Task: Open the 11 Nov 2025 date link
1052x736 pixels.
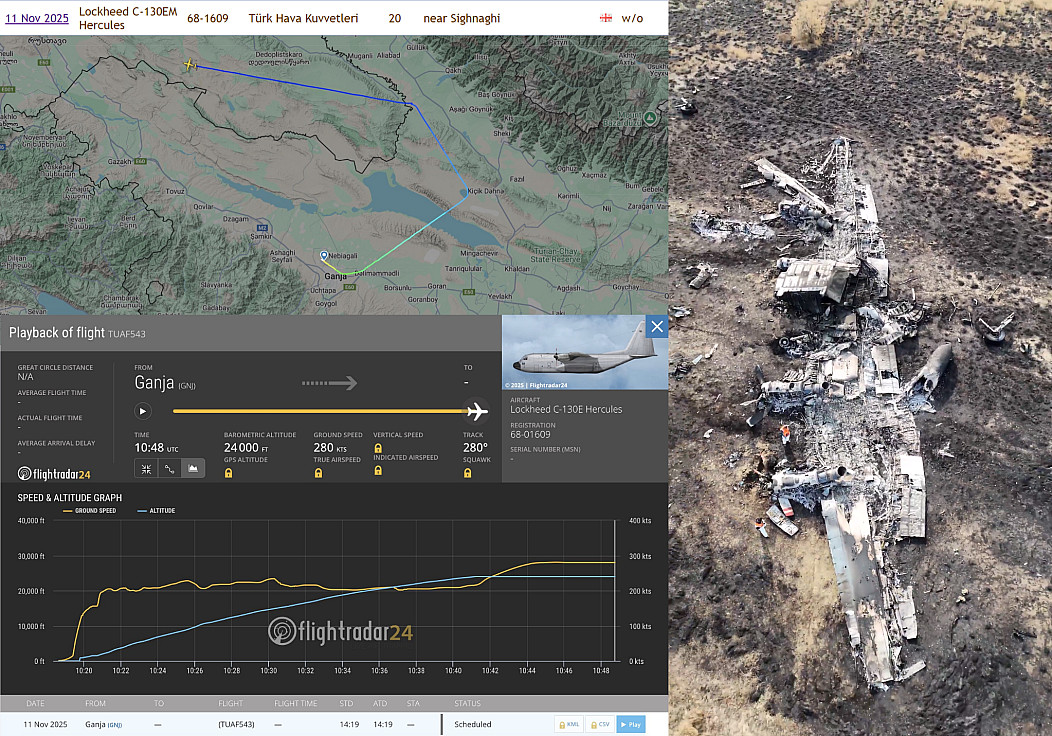Action: pyautogui.click(x=35, y=18)
